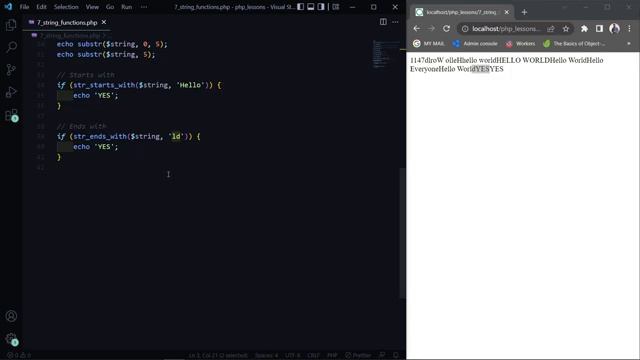
Task: Click the highlighted YES text in the page
Action: tap(482, 69)
